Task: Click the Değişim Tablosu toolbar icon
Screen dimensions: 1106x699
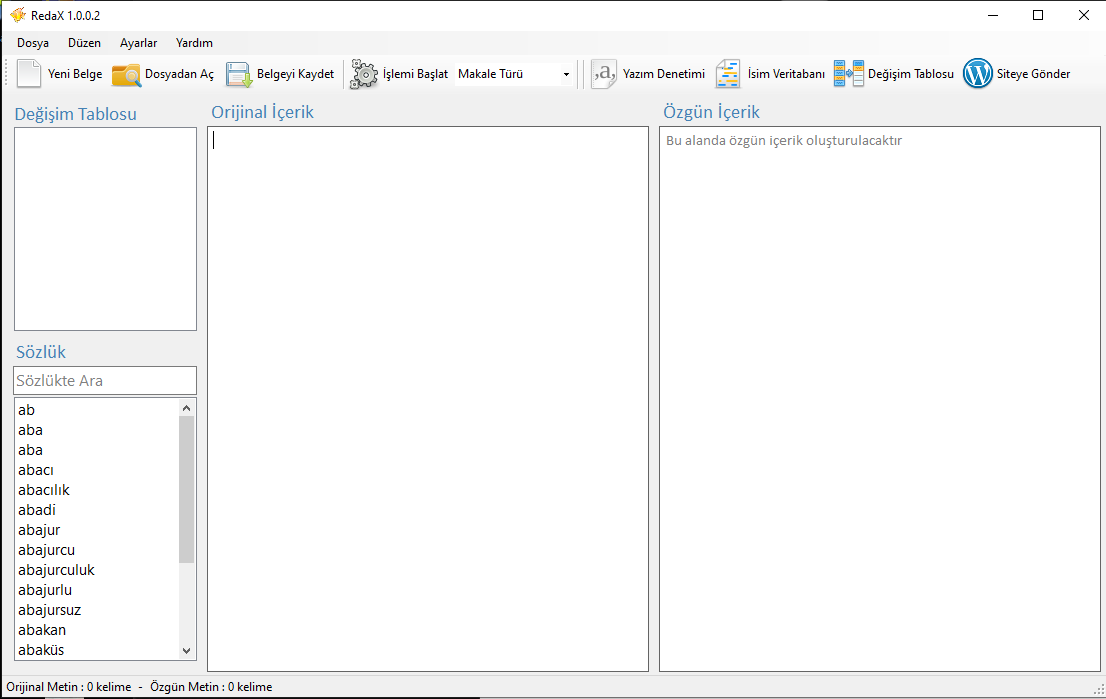Action: click(849, 74)
